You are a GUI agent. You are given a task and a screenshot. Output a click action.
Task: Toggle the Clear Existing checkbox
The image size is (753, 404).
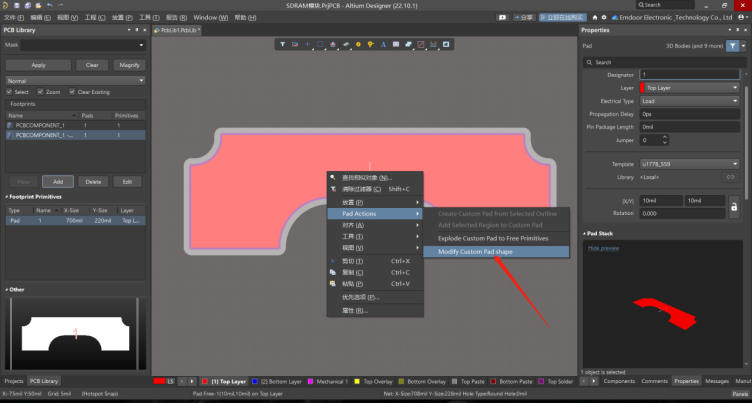click(x=72, y=92)
